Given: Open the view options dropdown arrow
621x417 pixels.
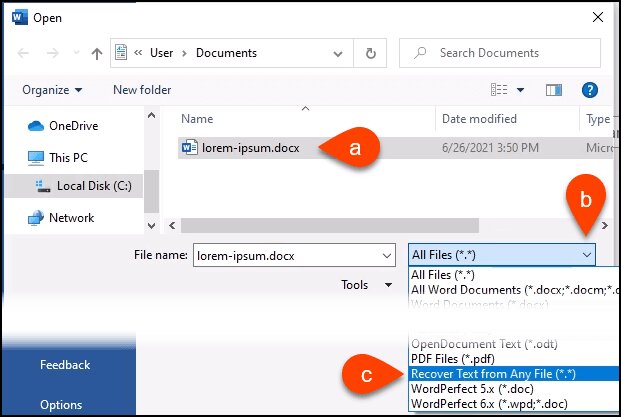Looking at the screenshot, I should (x=520, y=90).
